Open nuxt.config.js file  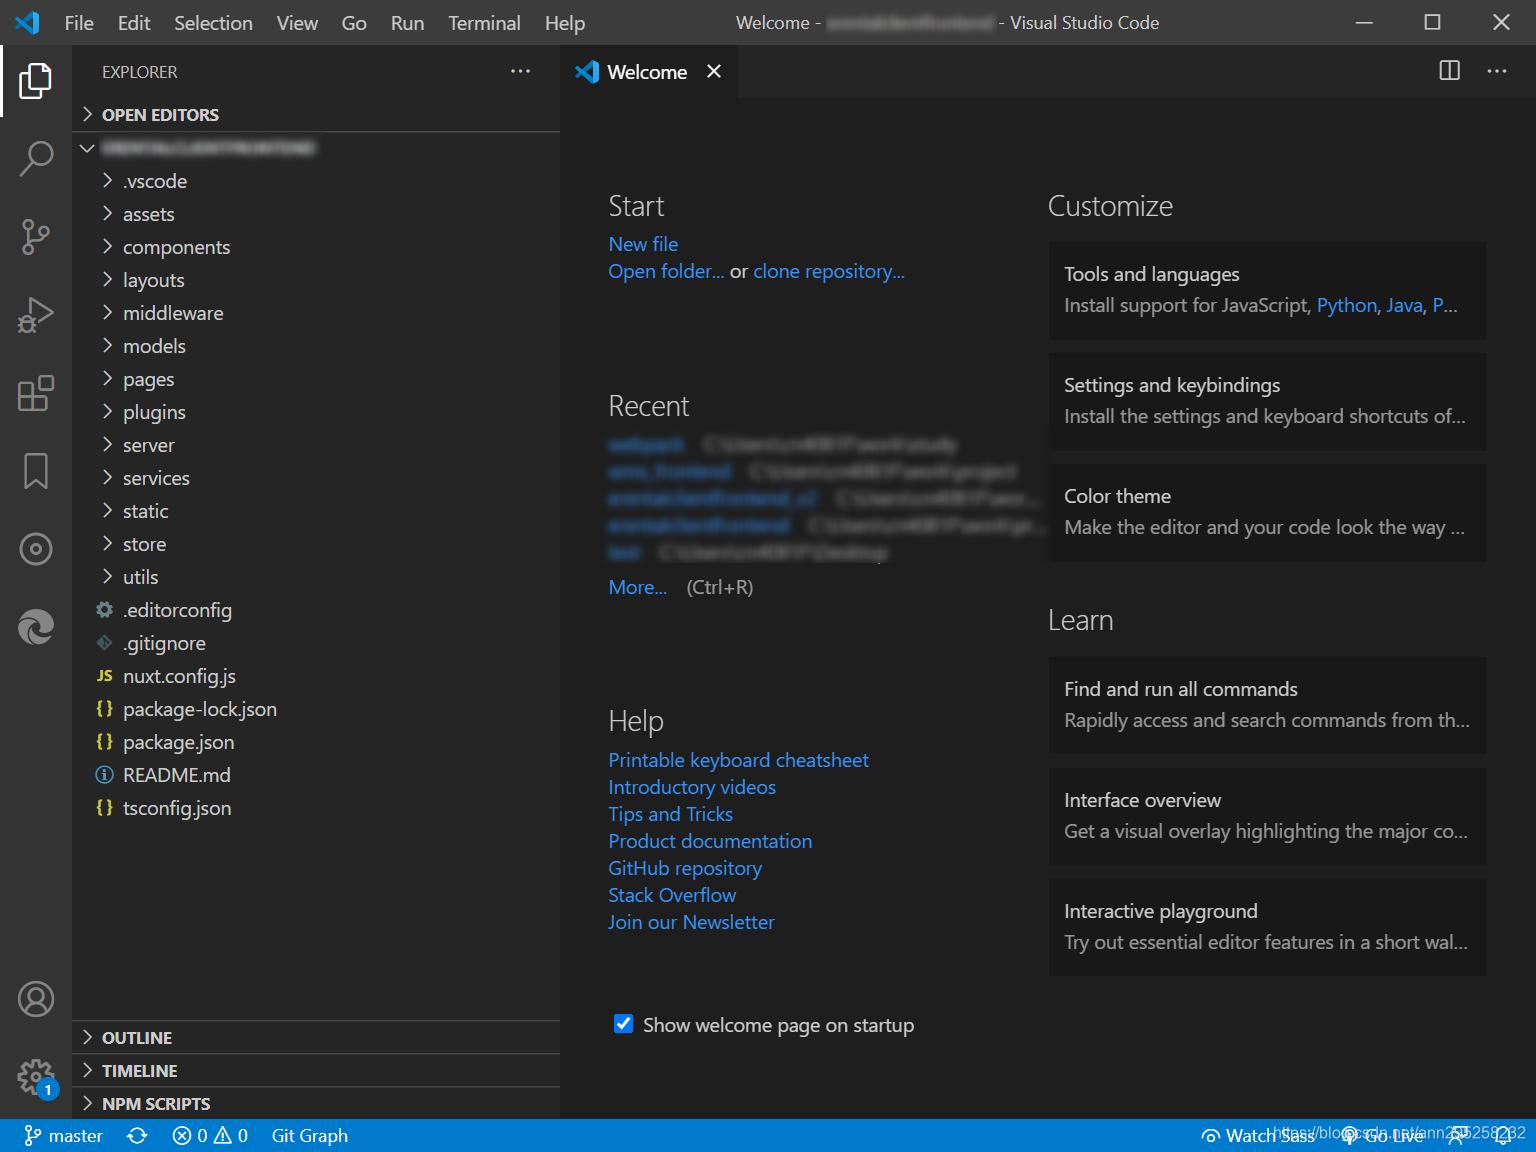tap(316, 676)
